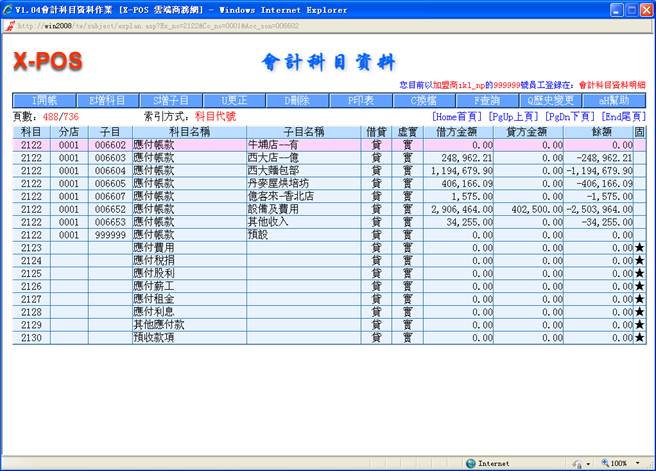
Task: Click the X-POS logo
Action: click(x=47, y=62)
